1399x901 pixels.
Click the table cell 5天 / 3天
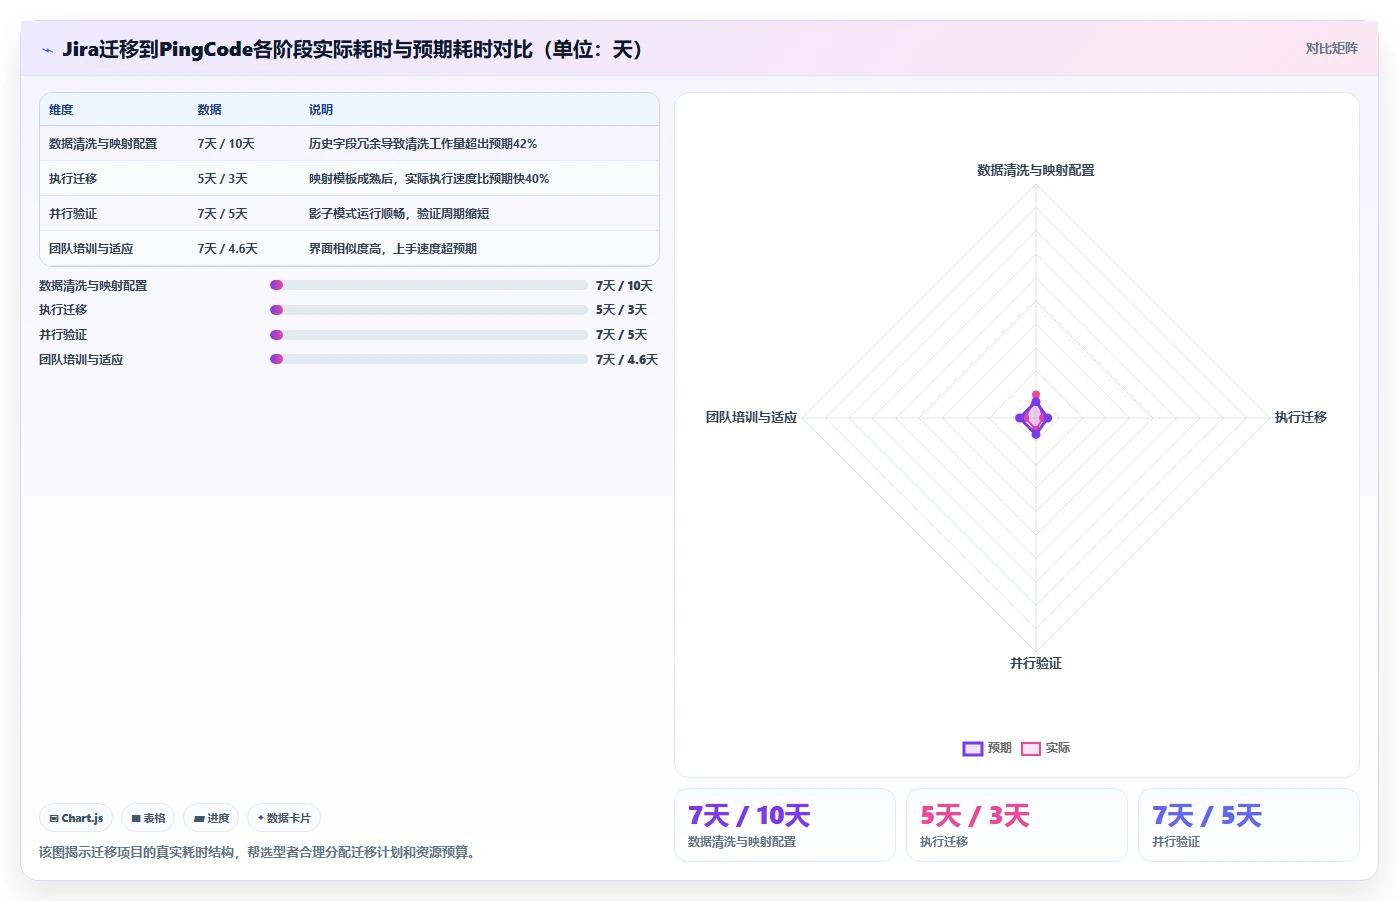point(222,179)
